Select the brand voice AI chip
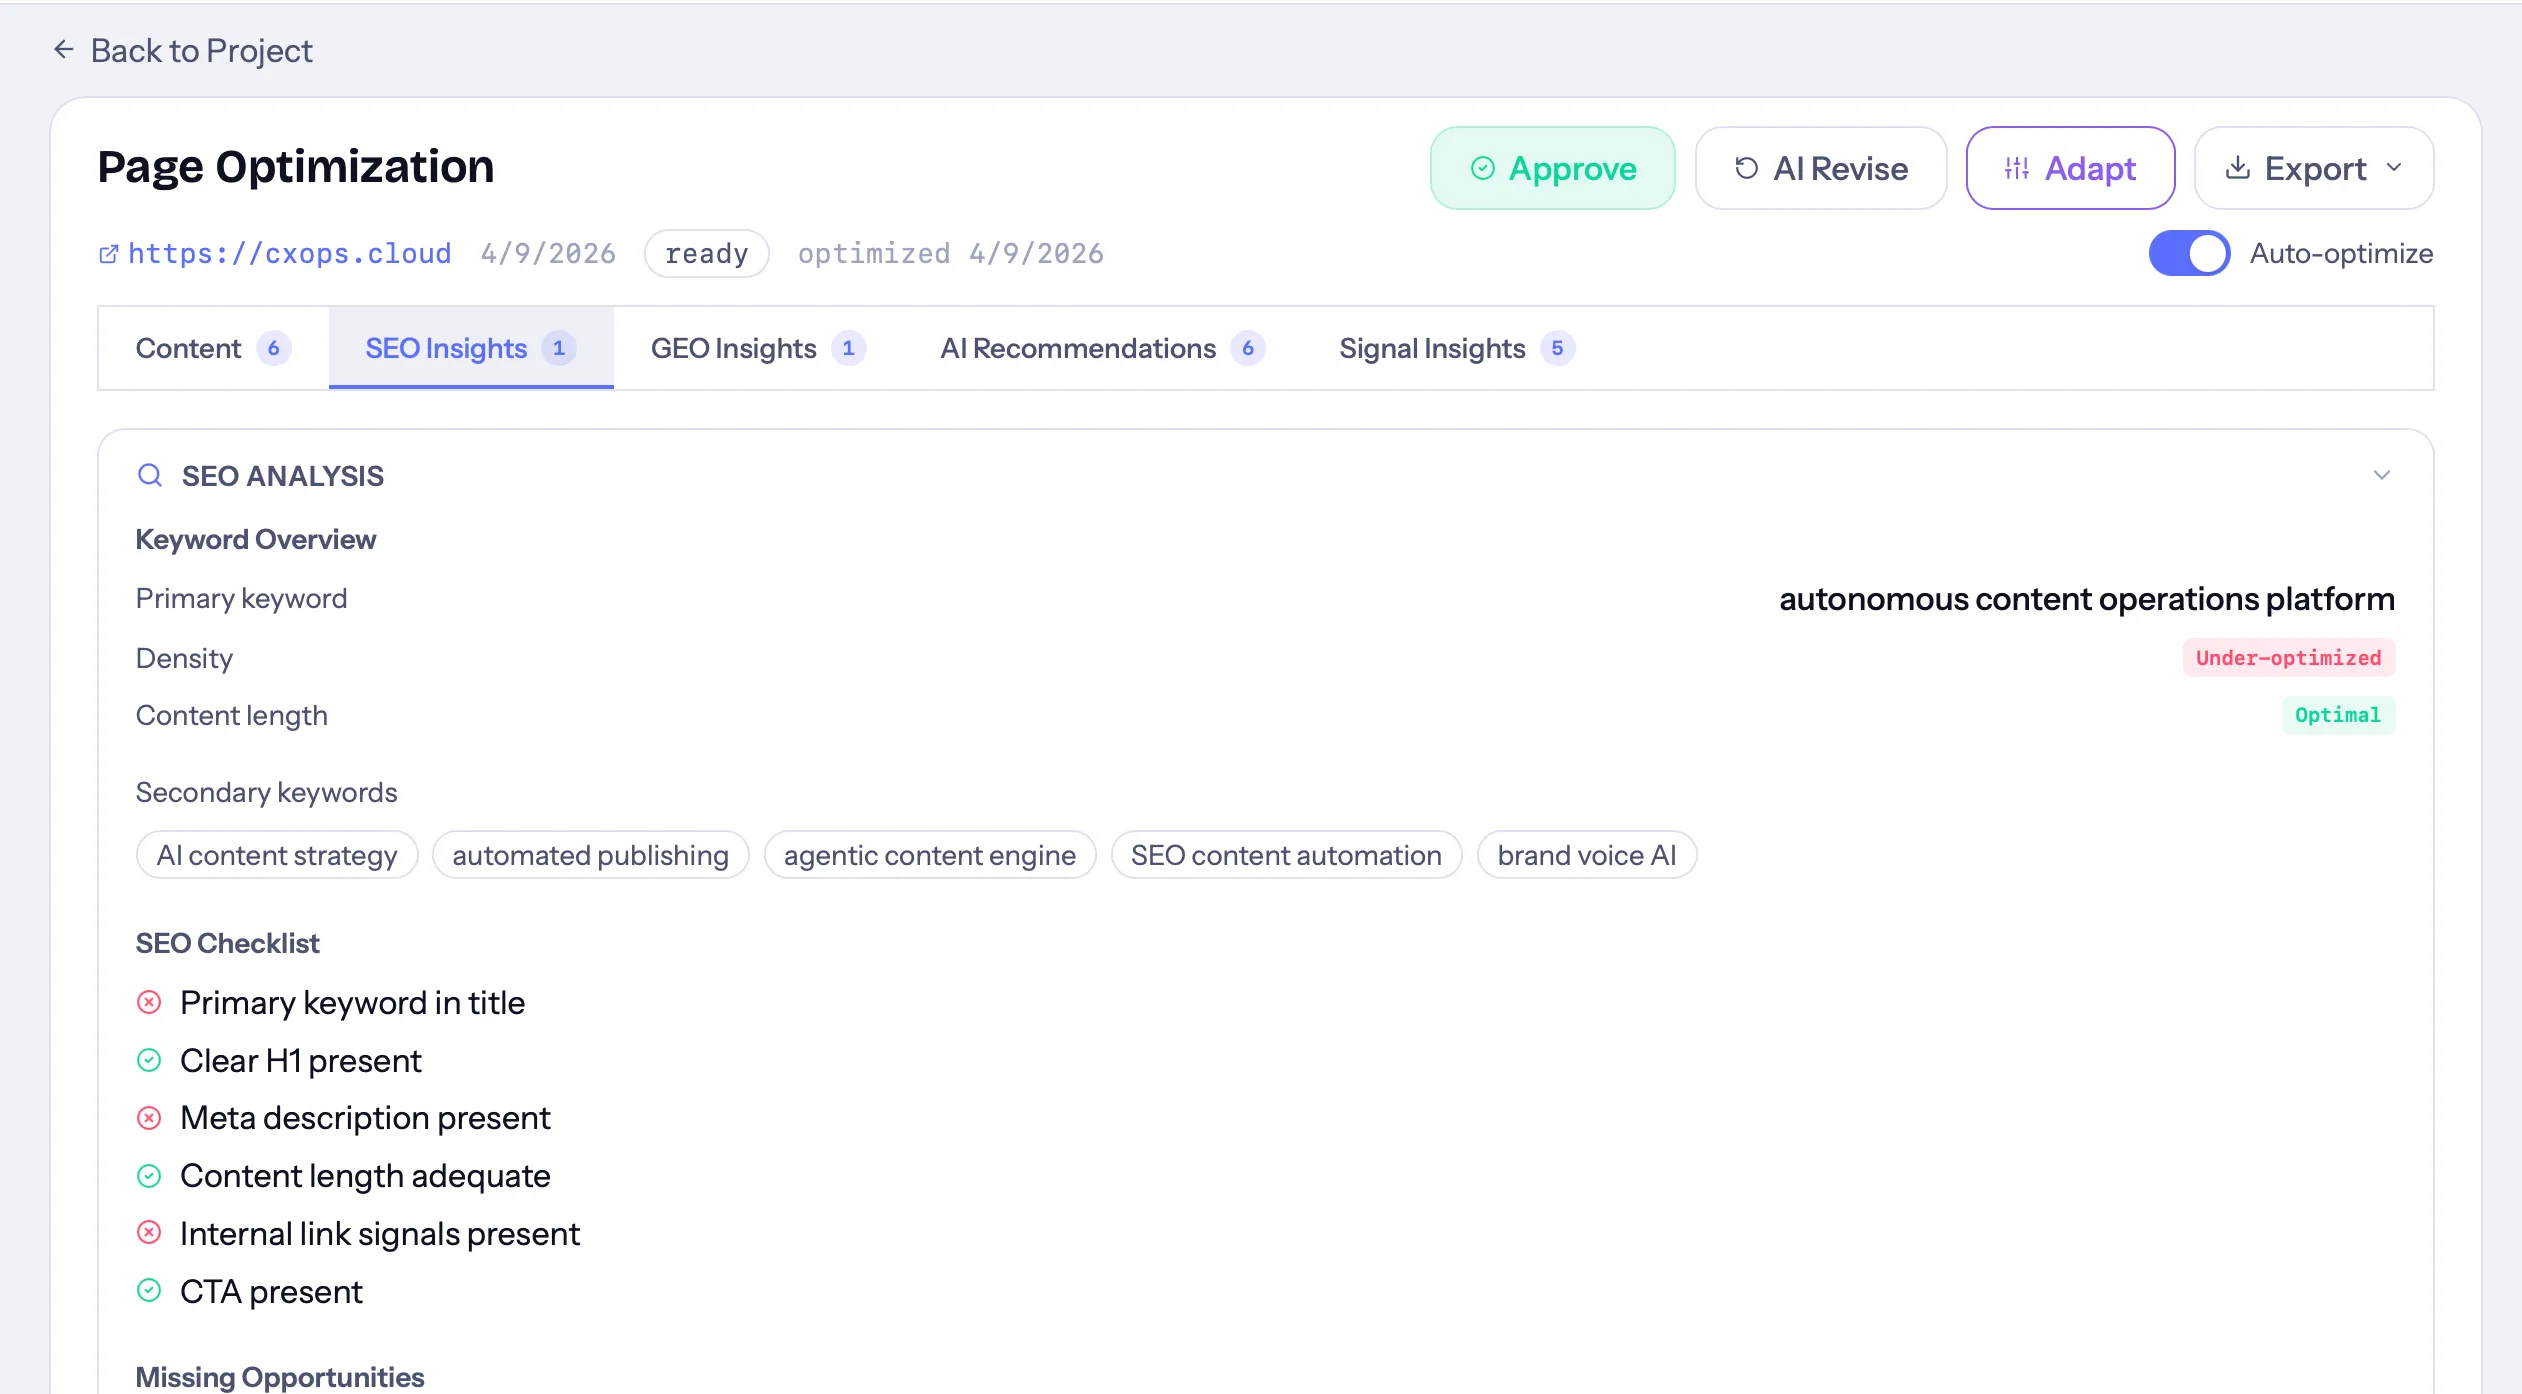This screenshot has width=2522, height=1394. click(x=1587, y=855)
